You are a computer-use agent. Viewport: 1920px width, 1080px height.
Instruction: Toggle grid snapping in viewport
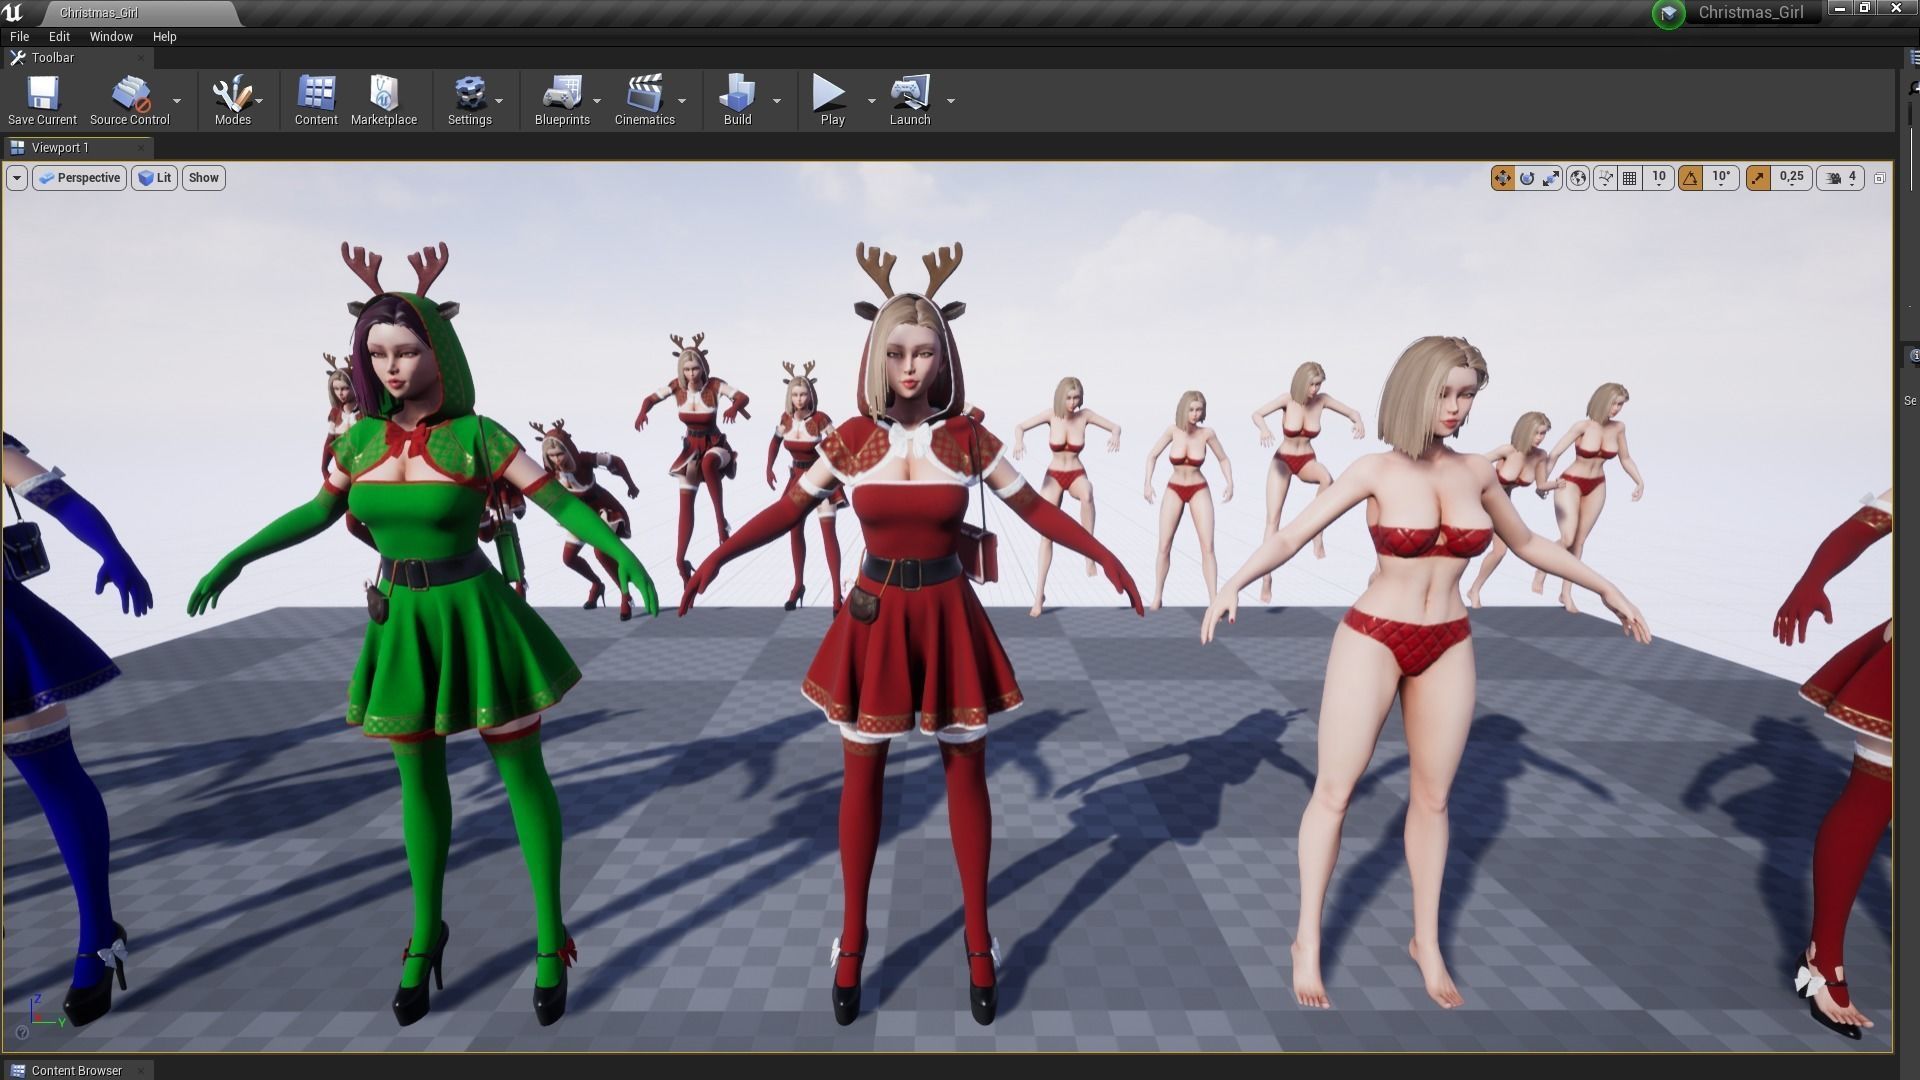pyautogui.click(x=1630, y=178)
